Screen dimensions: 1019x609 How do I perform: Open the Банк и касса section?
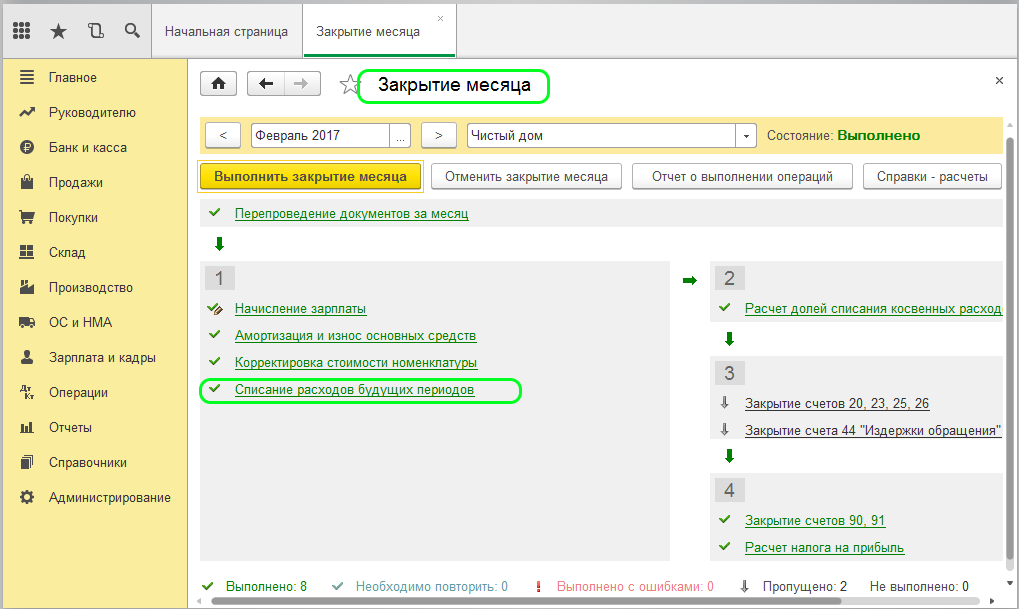click(87, 147)
